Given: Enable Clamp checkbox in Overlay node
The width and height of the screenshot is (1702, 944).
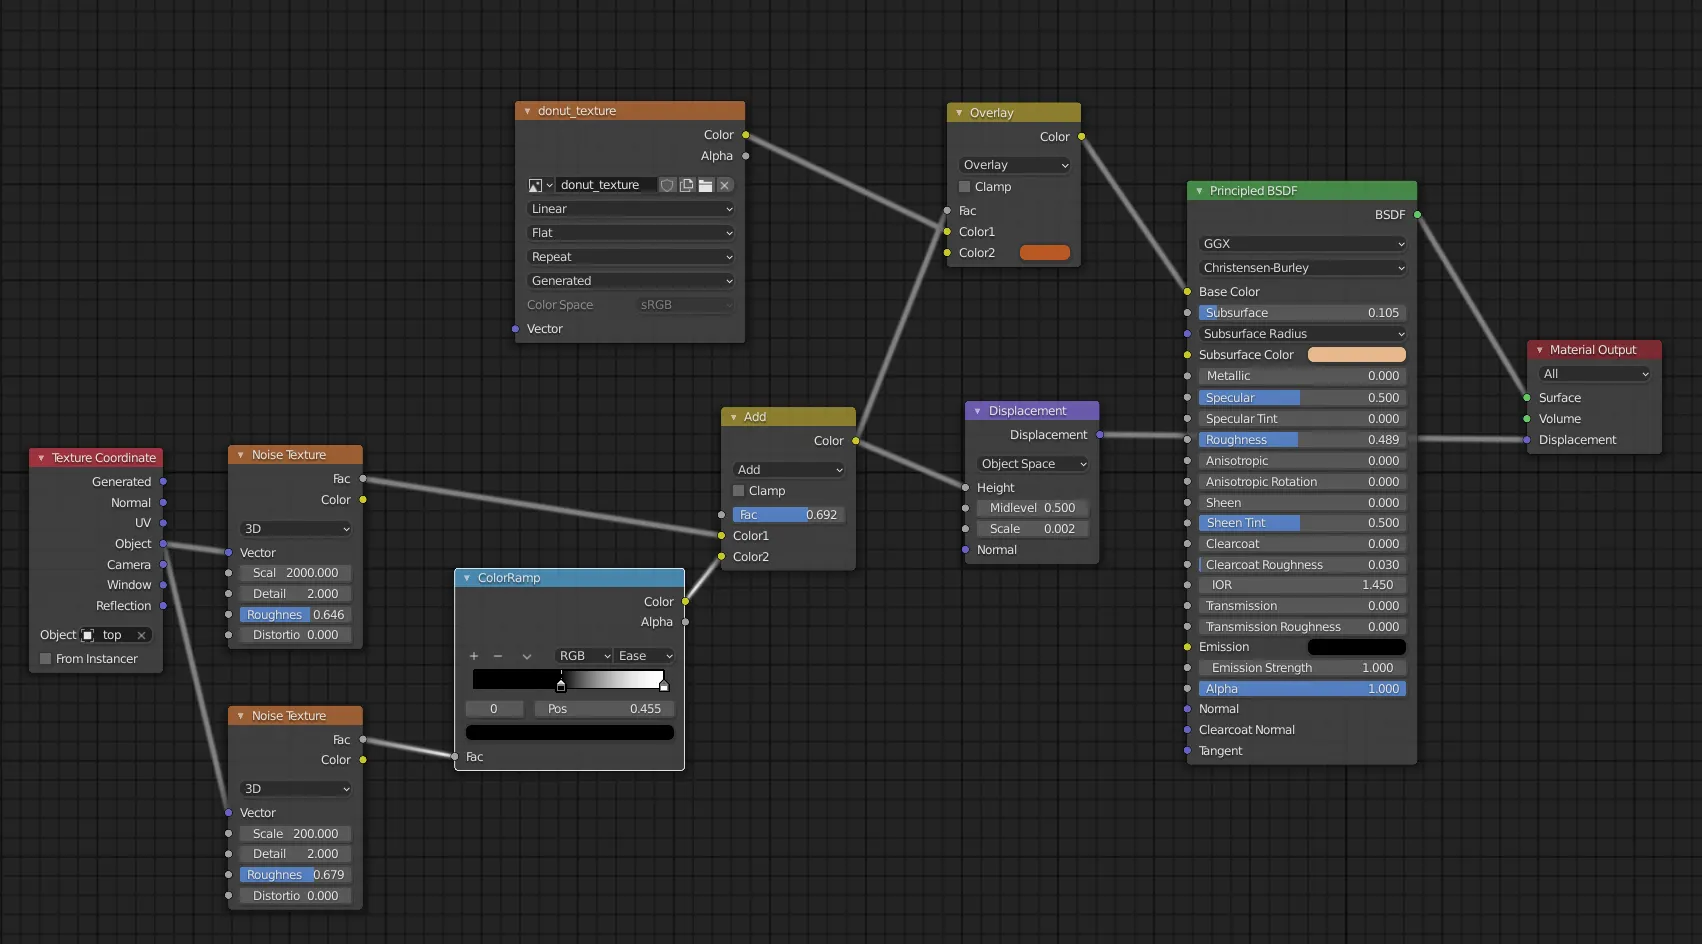Looking at the screenshot, I should click(965, 187).
